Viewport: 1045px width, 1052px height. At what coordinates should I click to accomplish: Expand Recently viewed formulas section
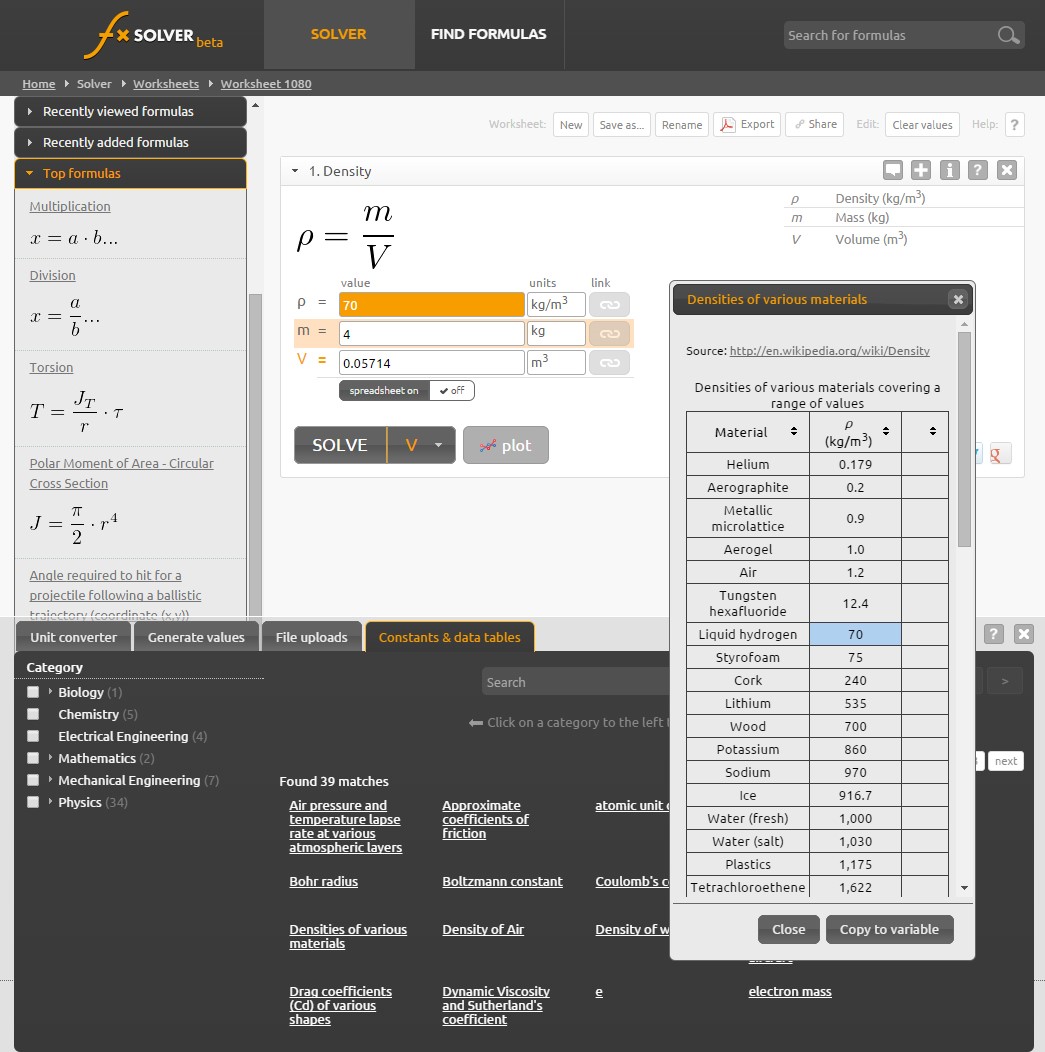(x=130, y=112)
